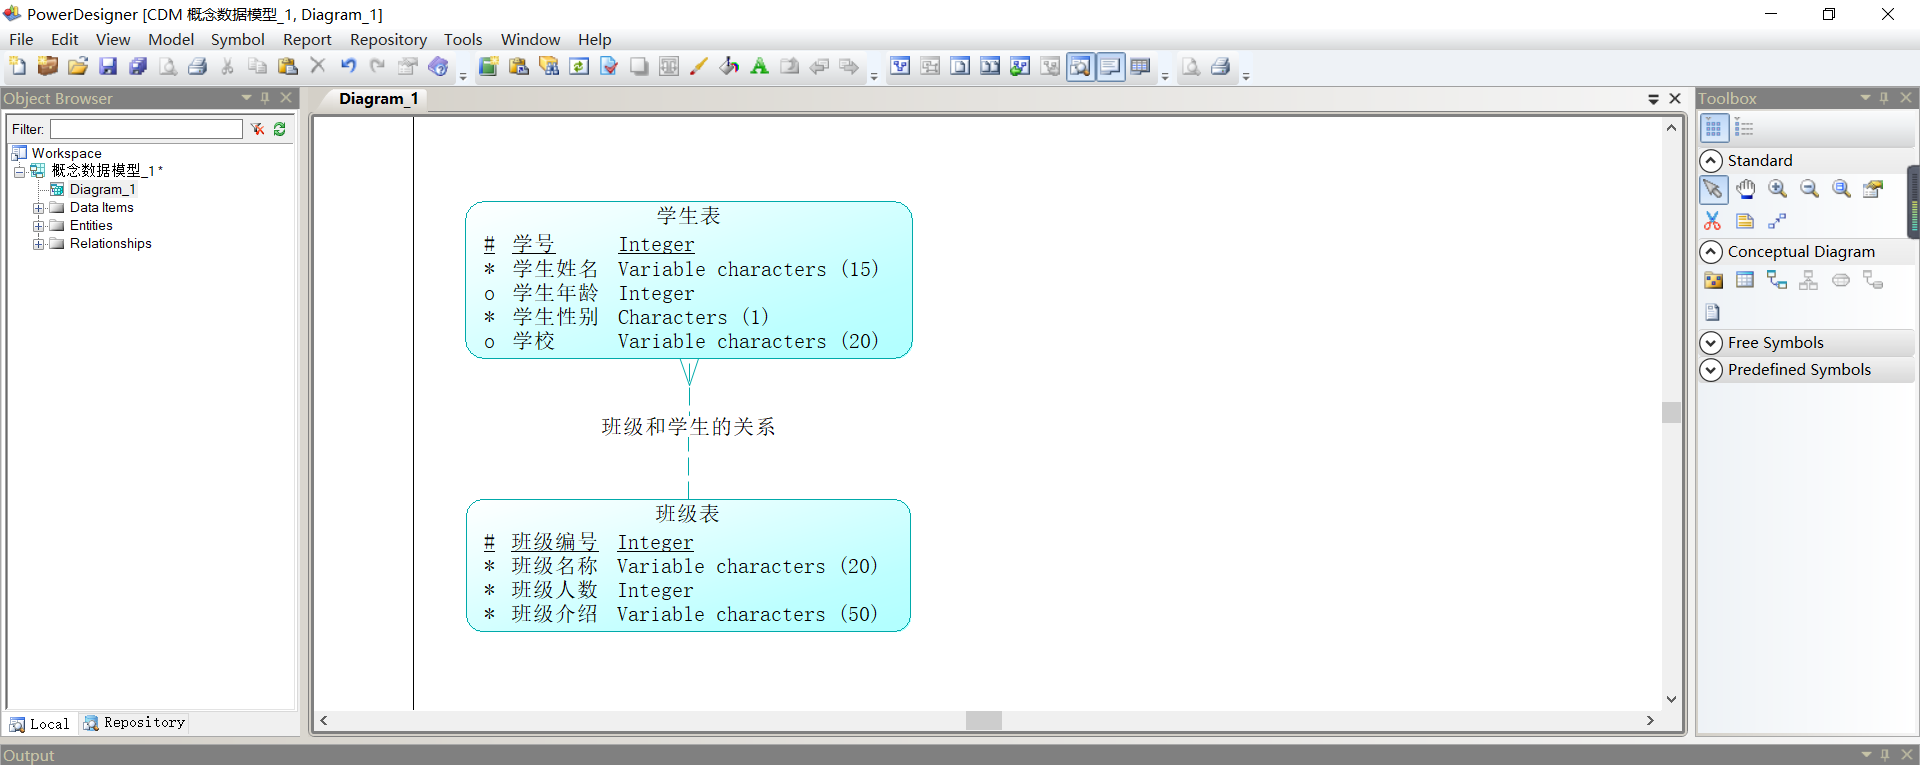
Task: Select the Open Diagram zoom tool
Action: pos(1842,189)
